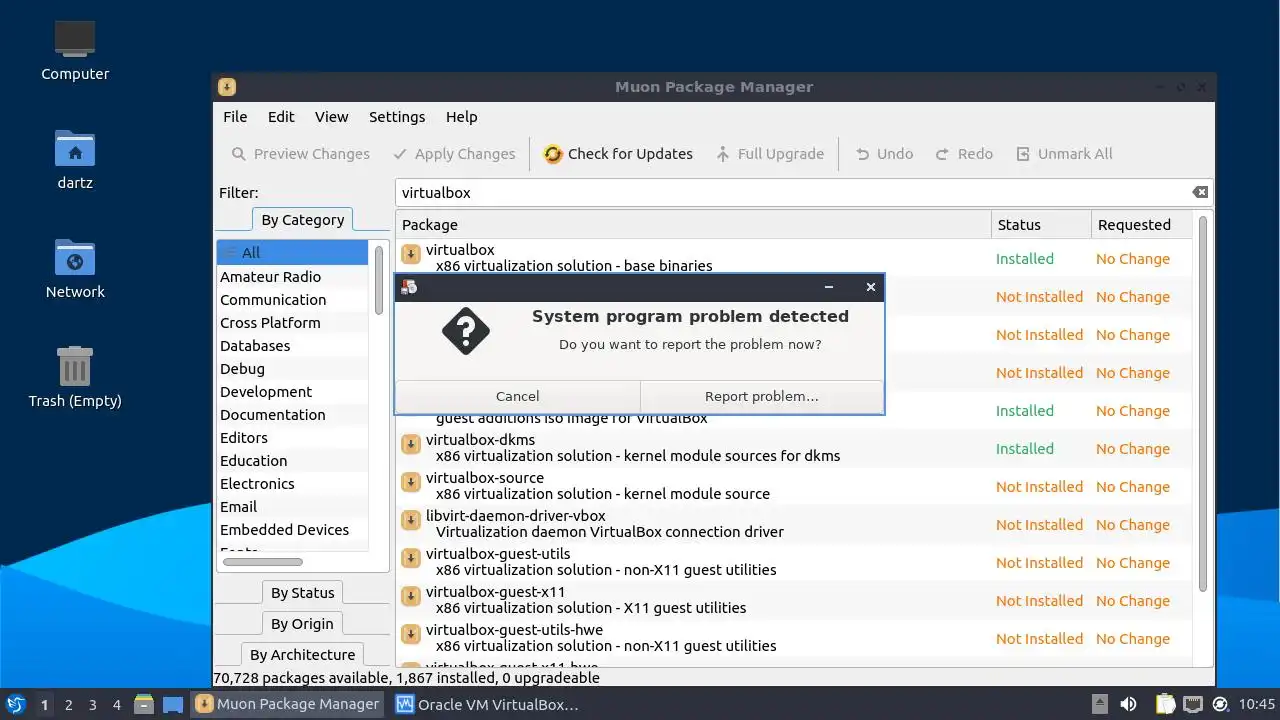The width and height of the screenshot is (1280, 720).
Task: Click the tray expand arrow icon
Action: tap(1099, 704)
